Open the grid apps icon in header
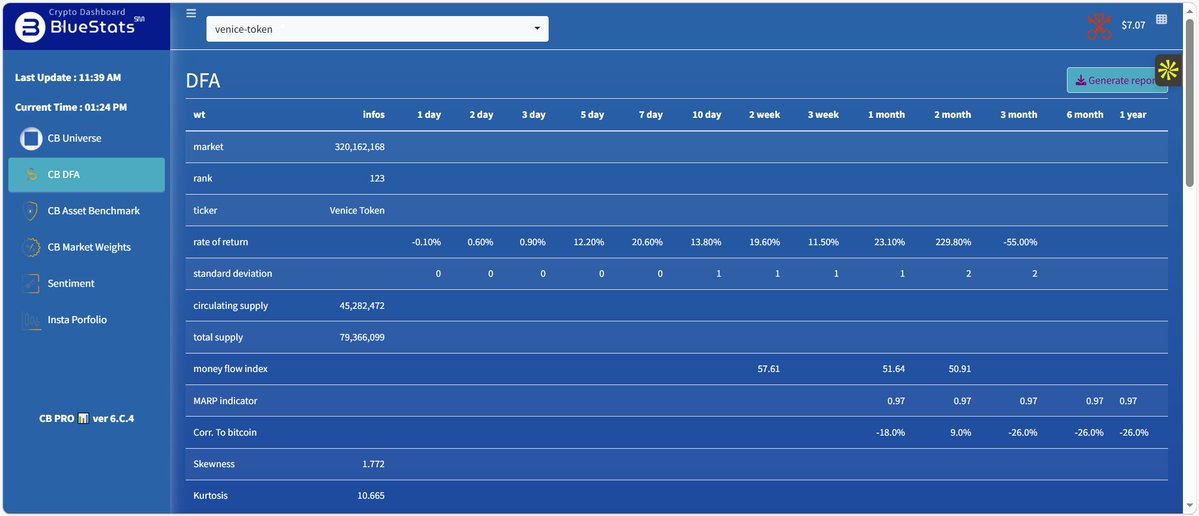 point(1161,19)
